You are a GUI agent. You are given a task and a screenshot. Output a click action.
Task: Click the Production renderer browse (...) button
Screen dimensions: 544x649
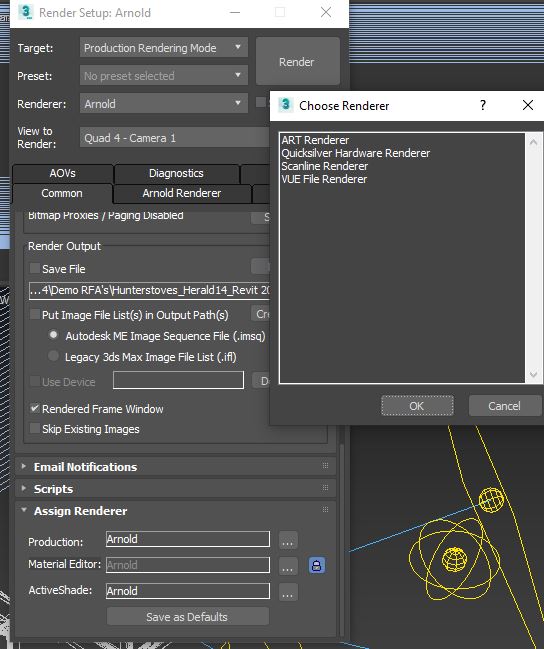[288, 540]
